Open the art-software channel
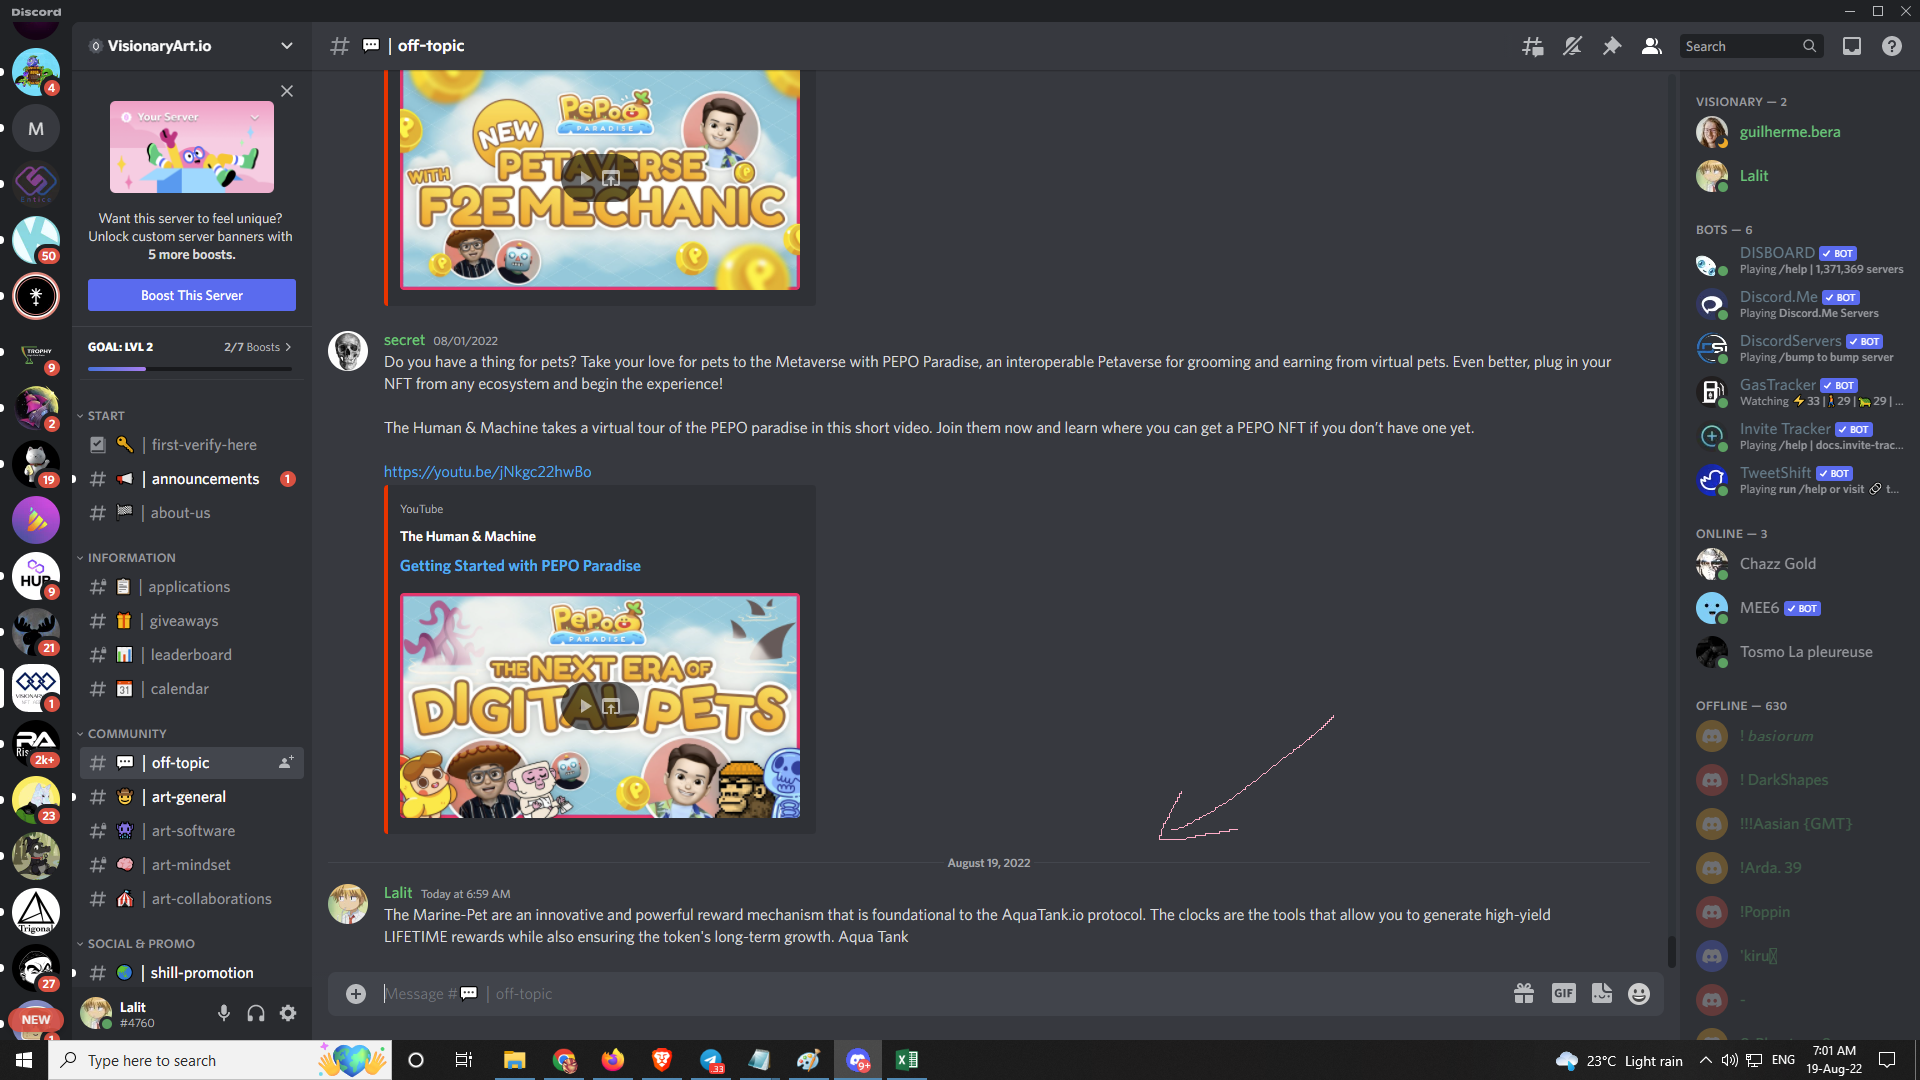This screenshot has height=1080, width=1920. point(192,831)
